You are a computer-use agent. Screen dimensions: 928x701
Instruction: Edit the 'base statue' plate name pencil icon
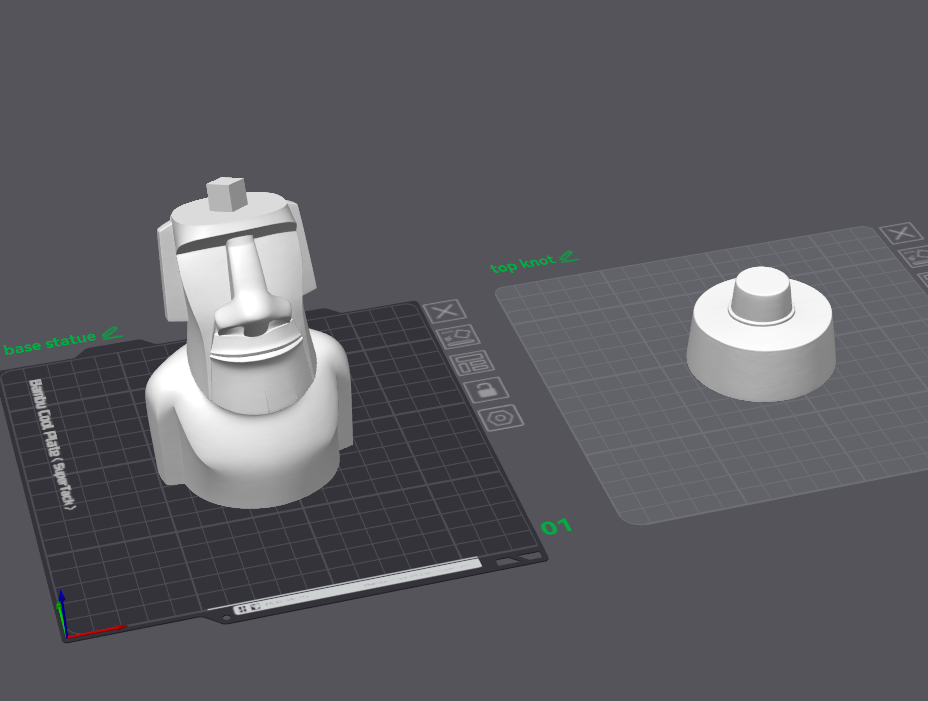coord(112,333)
